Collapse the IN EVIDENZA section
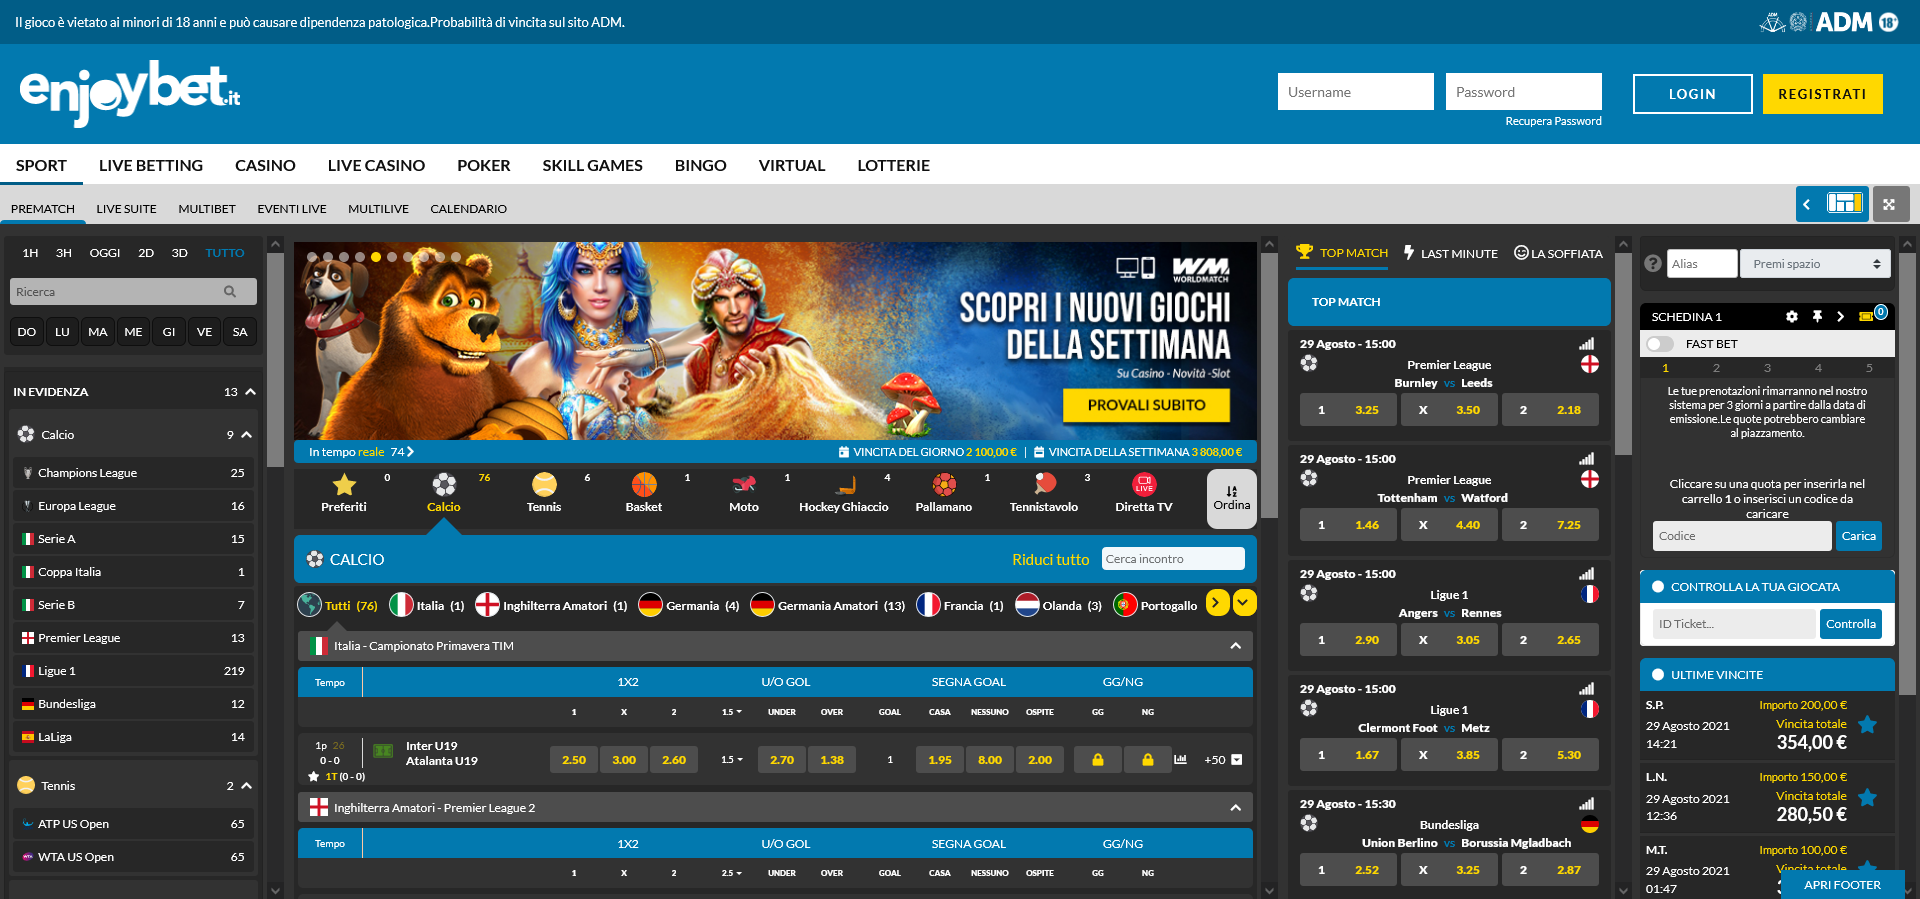 250,392
